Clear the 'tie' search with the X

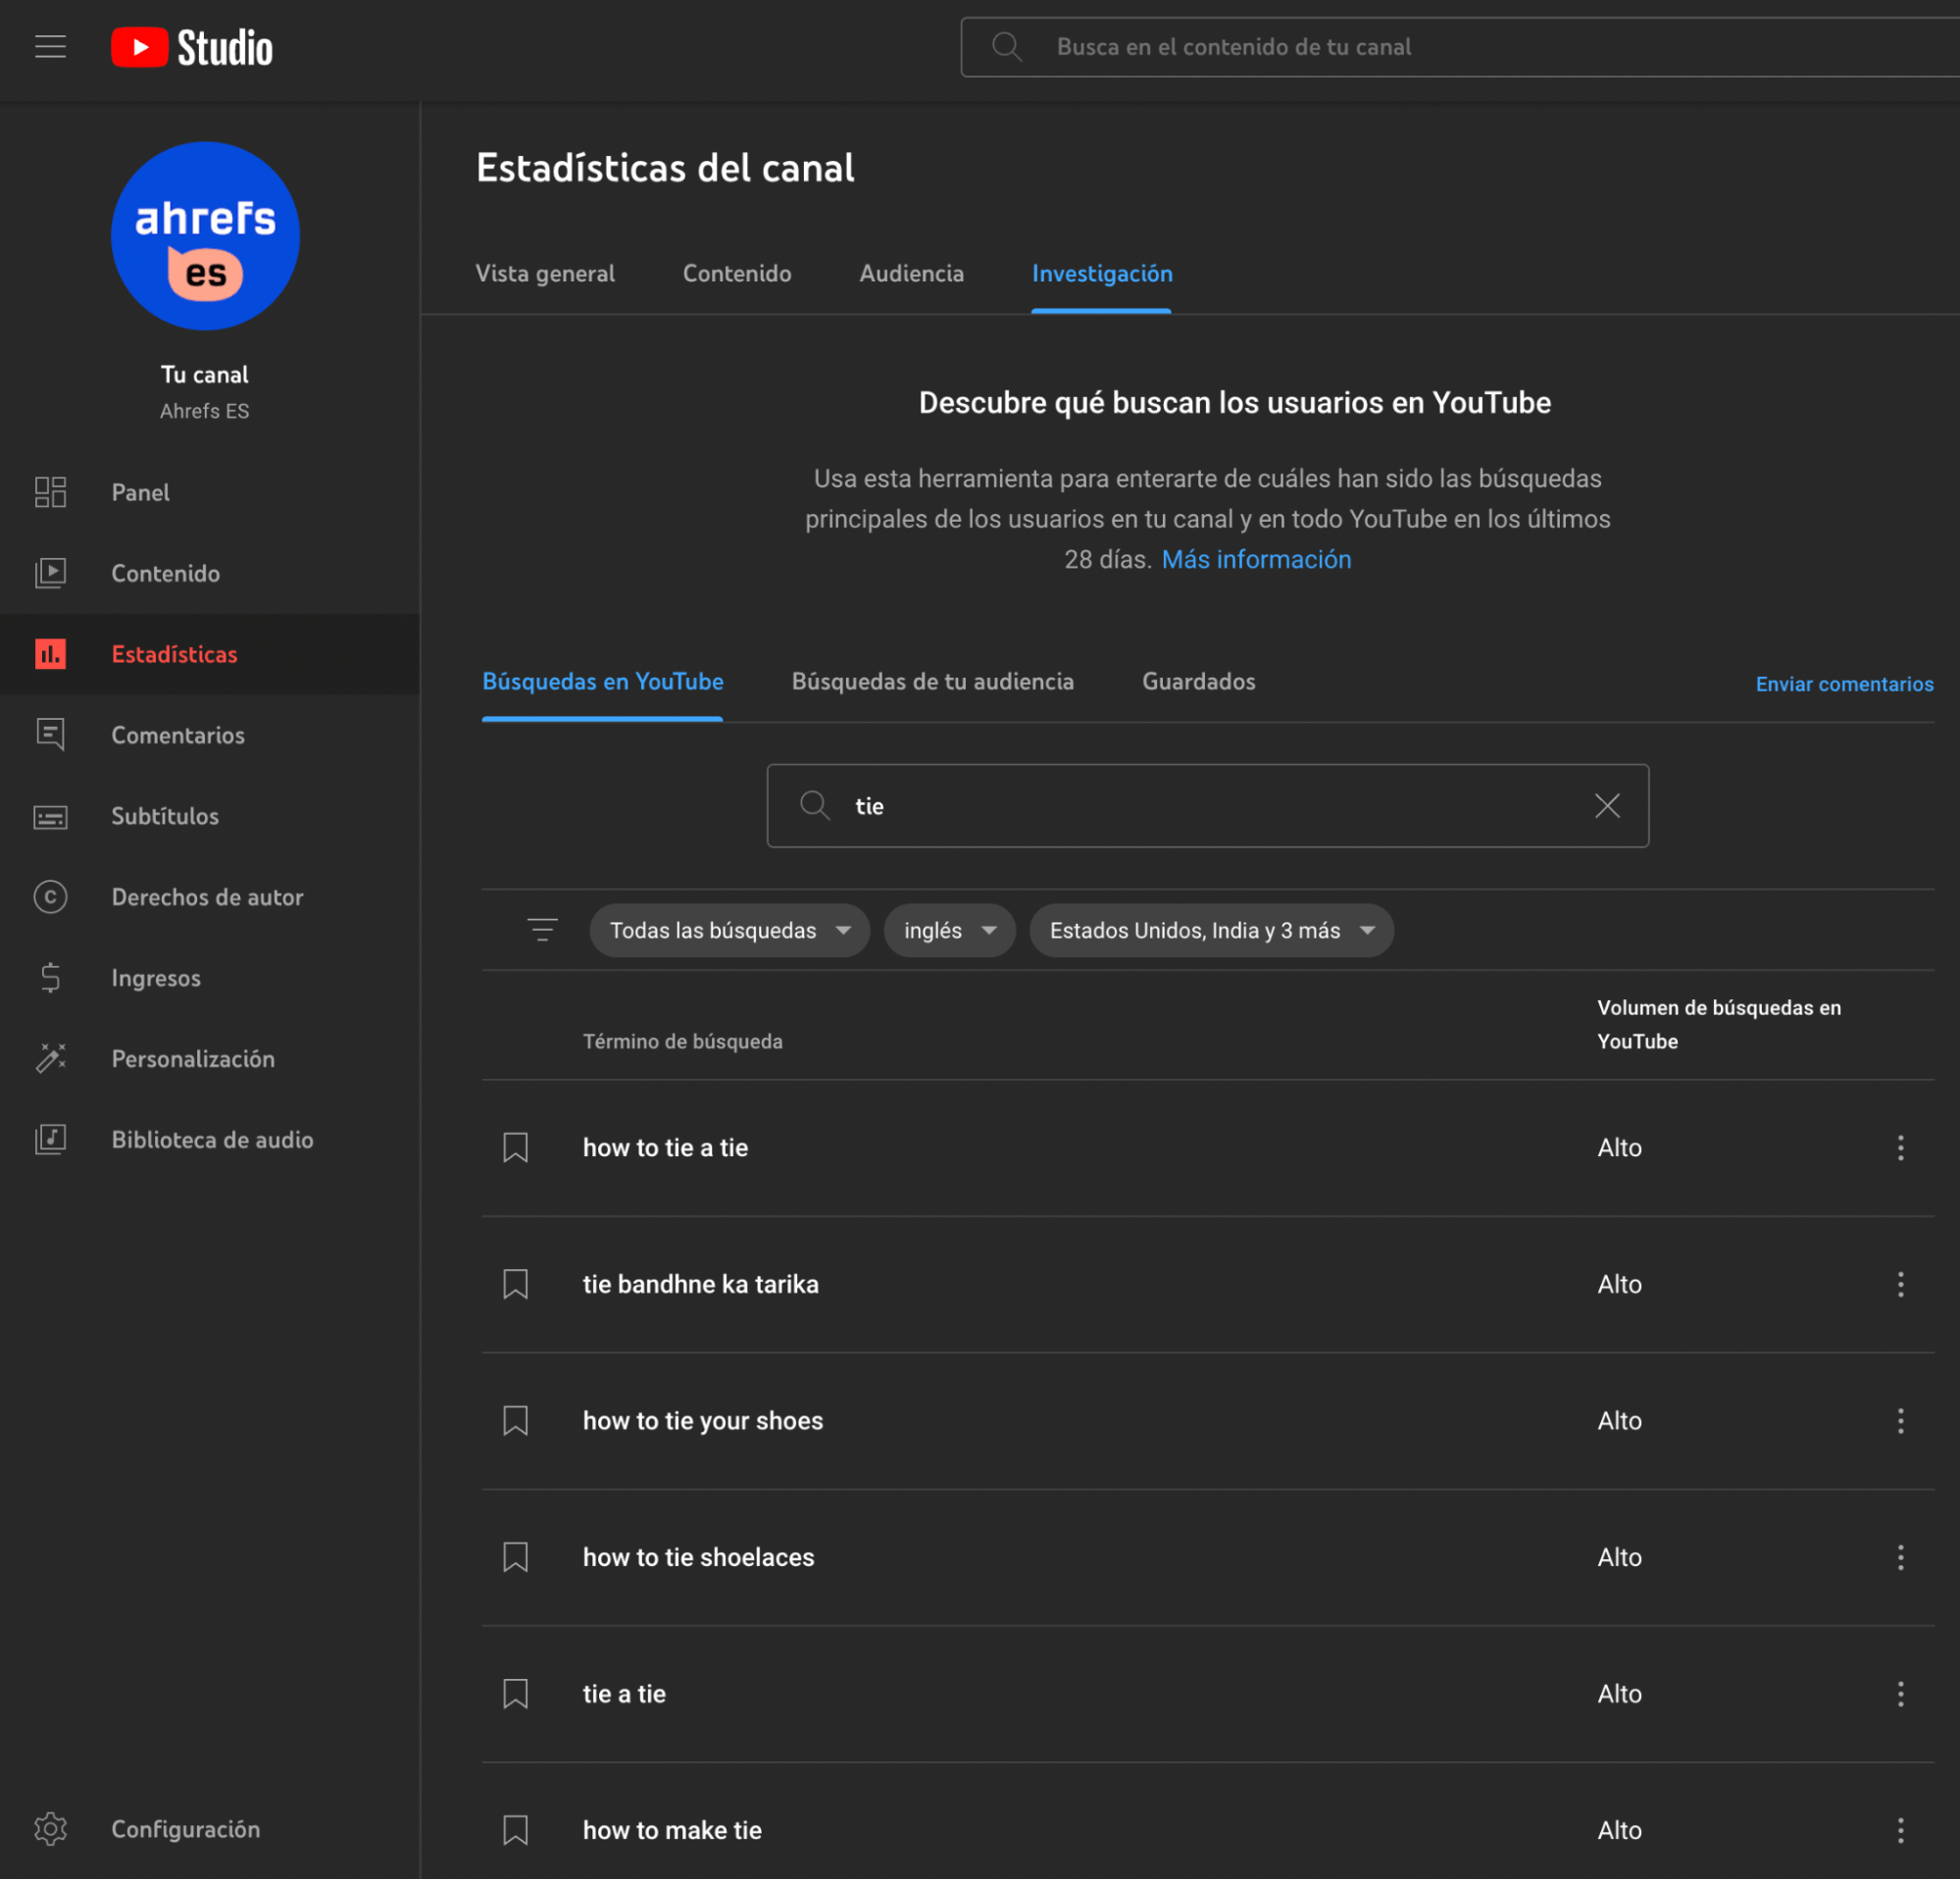pos(1607,805)
